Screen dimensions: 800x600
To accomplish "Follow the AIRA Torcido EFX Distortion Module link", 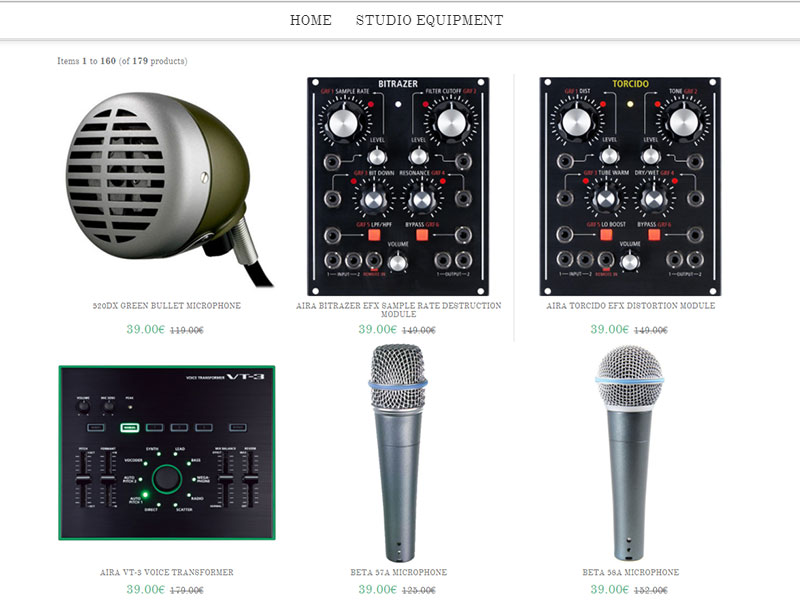I will (631, 306).
